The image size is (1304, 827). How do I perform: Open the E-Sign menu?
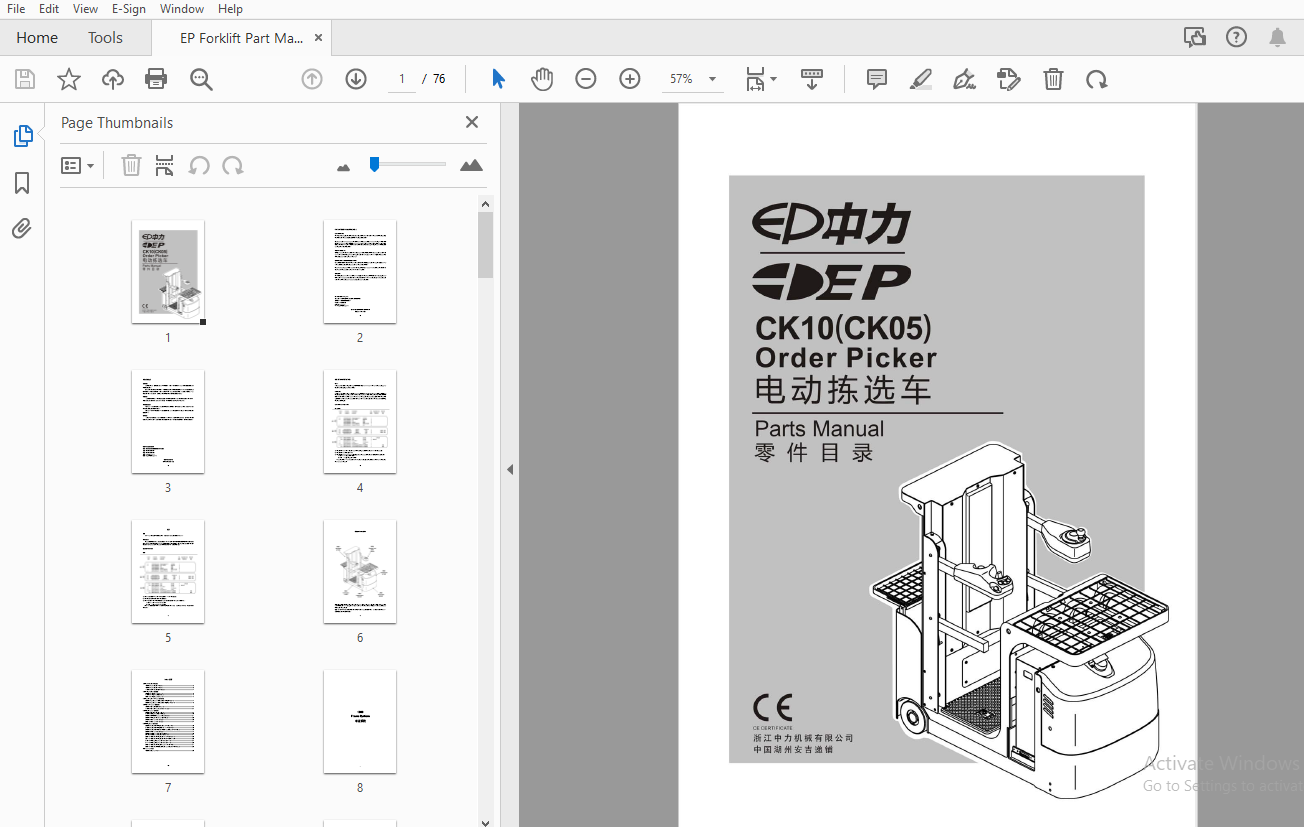pos(129,9)
